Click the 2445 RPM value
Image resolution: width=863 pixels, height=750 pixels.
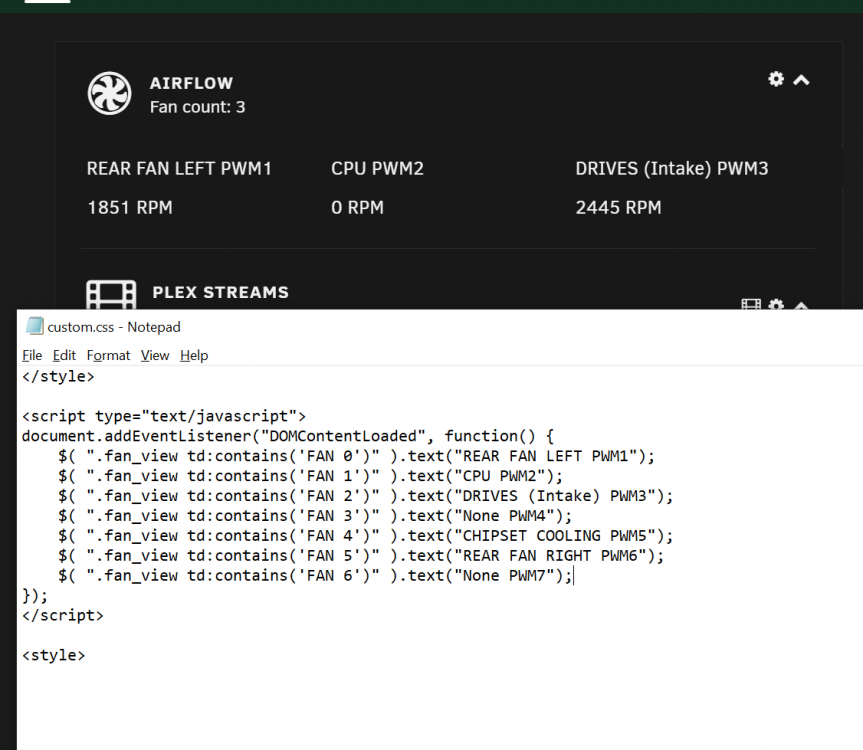(619, 207)
